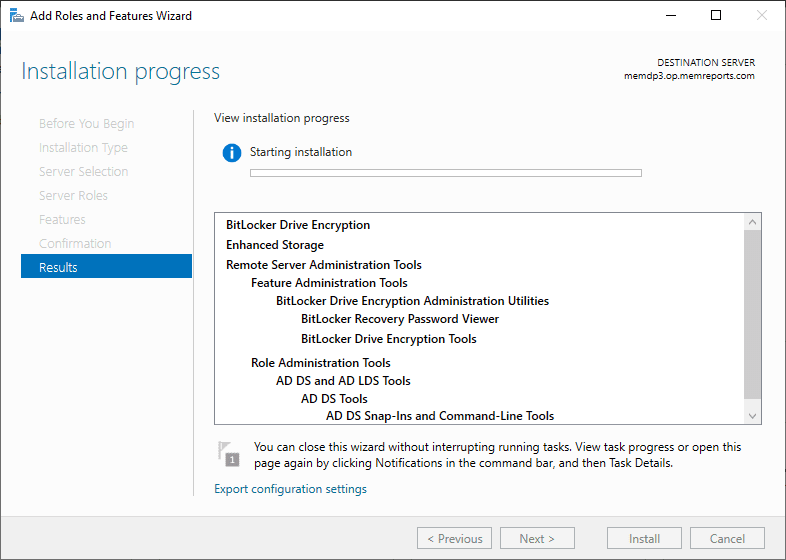Click View installation progress label
This screenshot has height=560, width=786.
pos(282,118)
